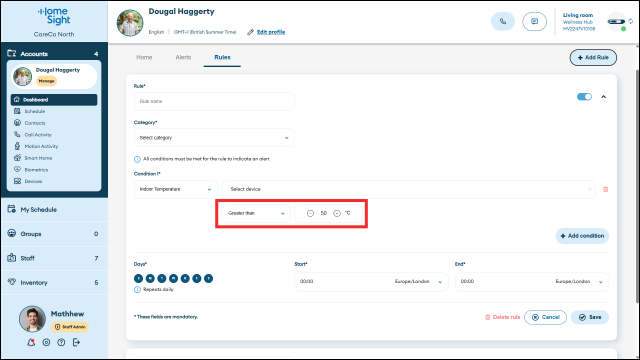Click HomeSight logo
This screenshot has width=640, height=360.
coord(54,16)
